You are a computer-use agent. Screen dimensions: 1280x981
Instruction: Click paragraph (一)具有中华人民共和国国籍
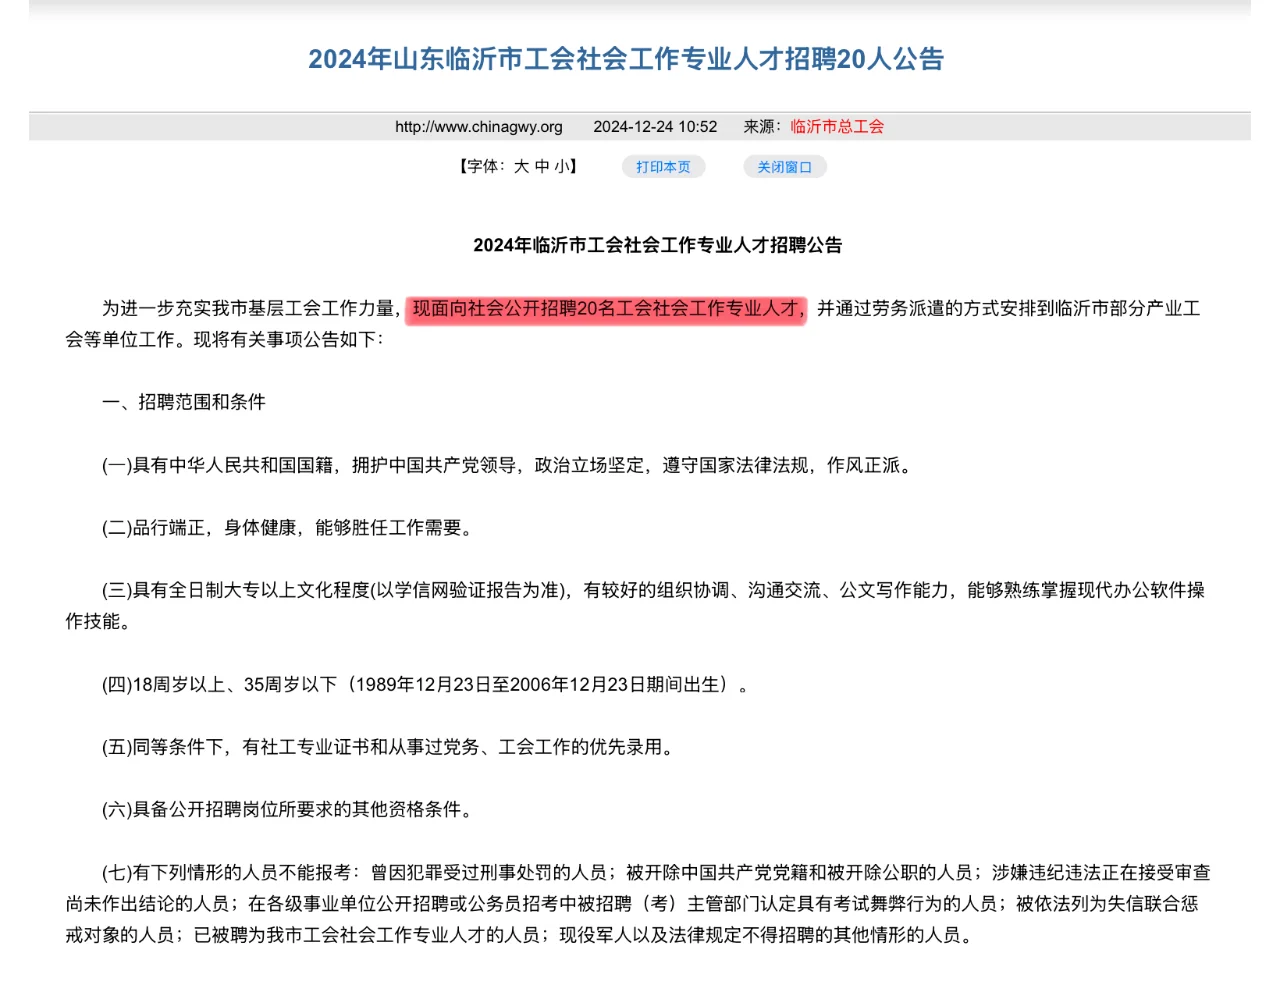[x=509, y=465]
